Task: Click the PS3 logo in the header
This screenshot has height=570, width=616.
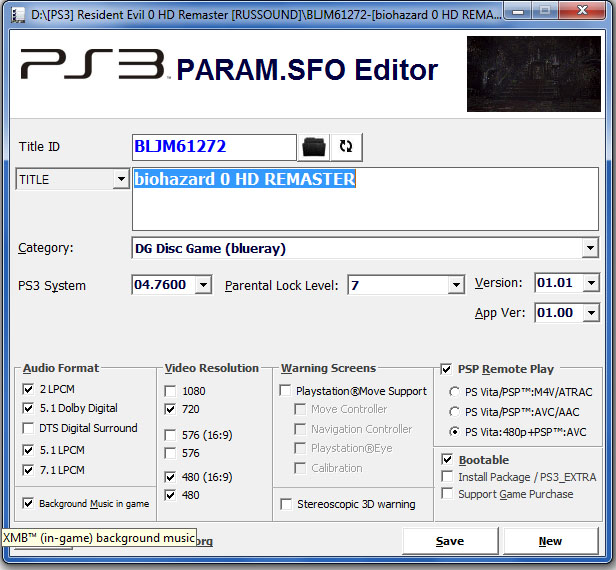Action: 92,67
